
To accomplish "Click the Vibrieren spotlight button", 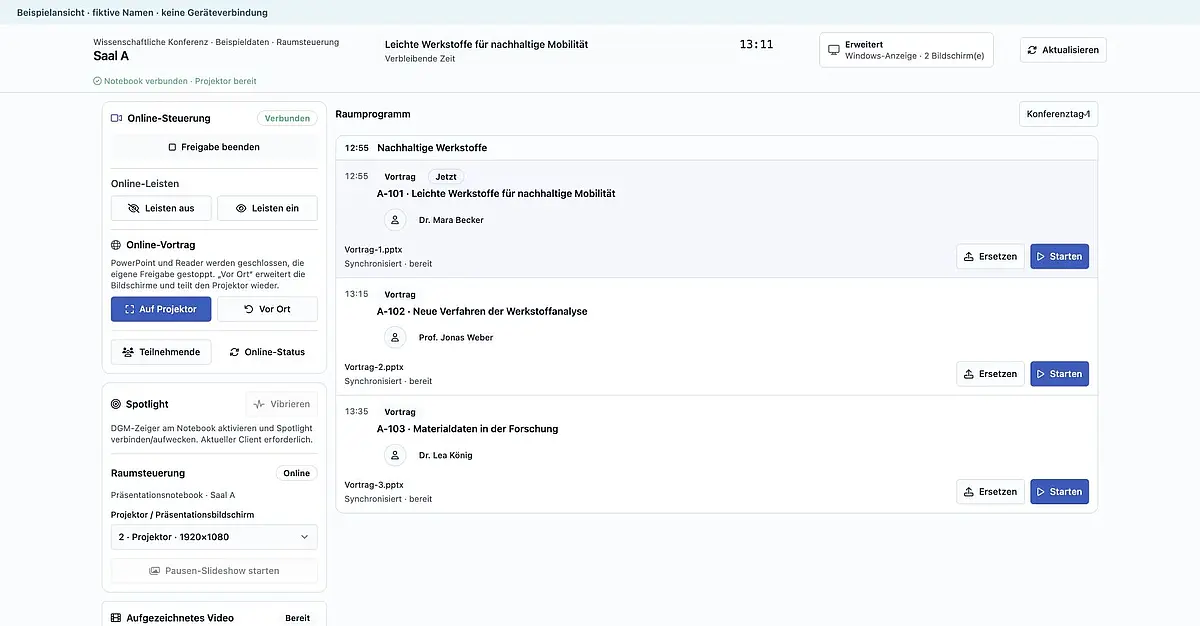I will click(281, 405).
